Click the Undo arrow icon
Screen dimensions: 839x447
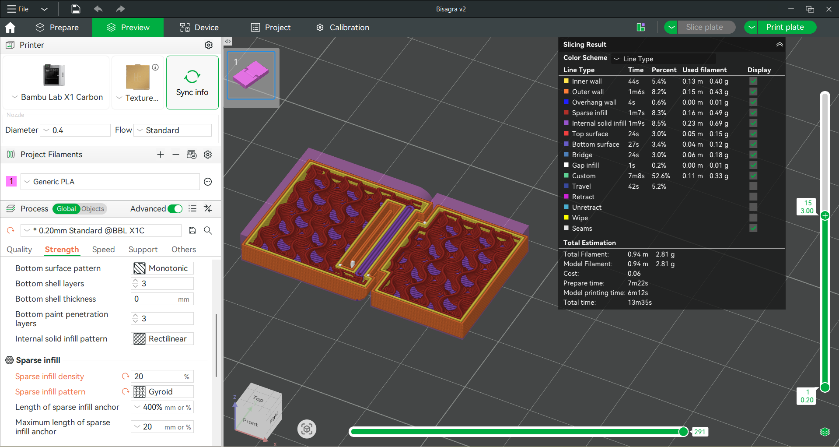click(x=98, y=9)
